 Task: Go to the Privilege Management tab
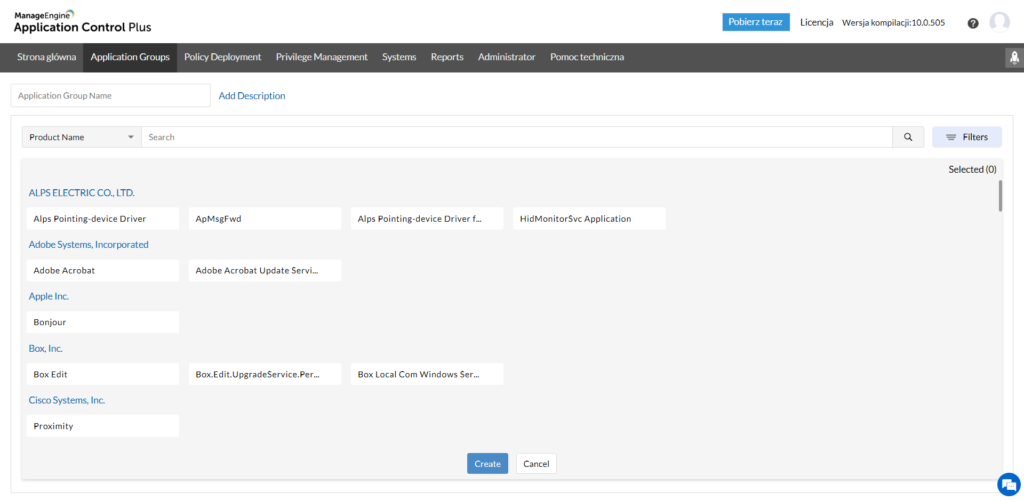click(x=321, y=57)
